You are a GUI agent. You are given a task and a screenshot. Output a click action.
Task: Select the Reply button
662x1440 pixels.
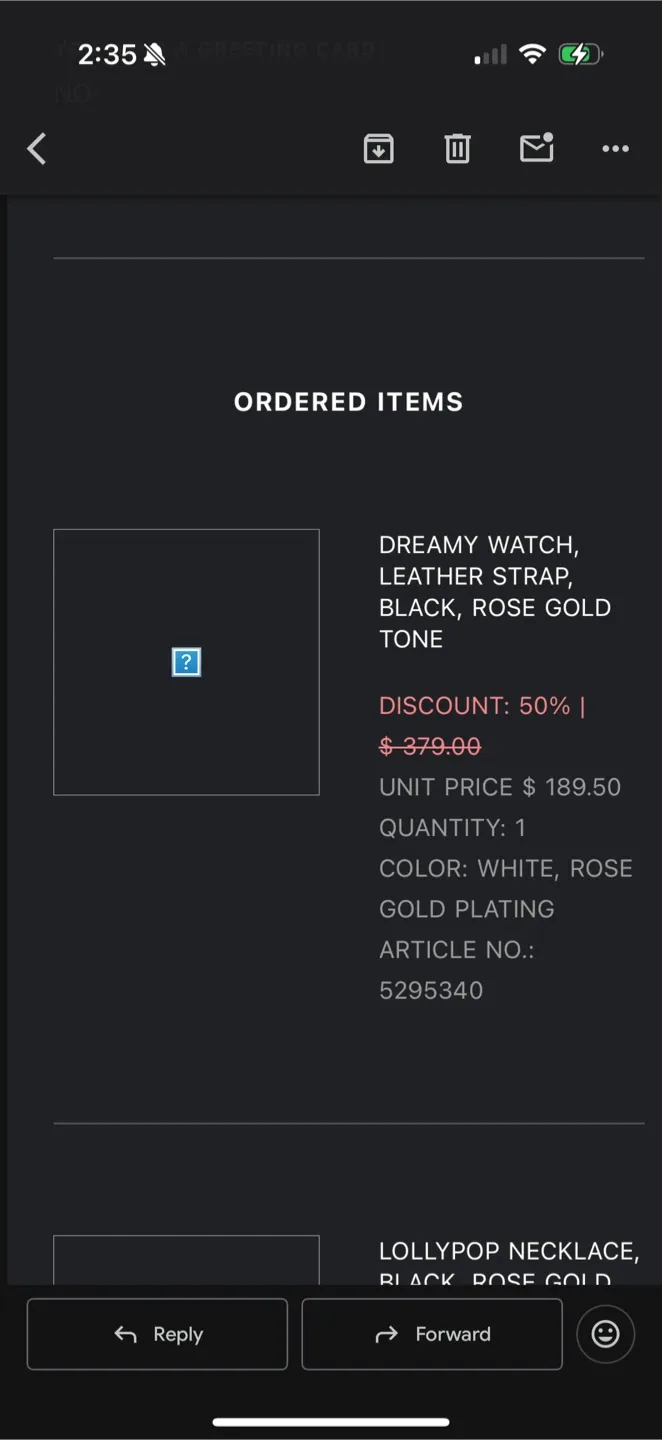click(156, 1334)
